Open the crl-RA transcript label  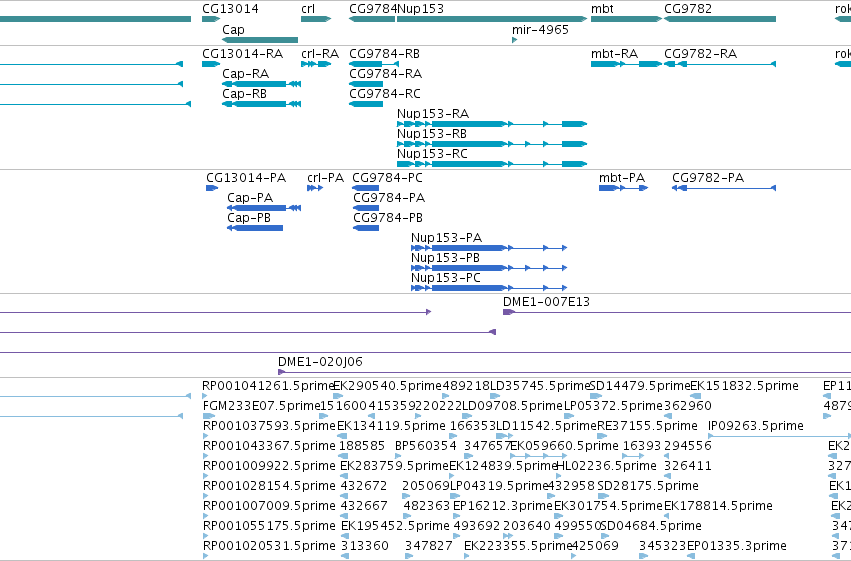click(320, 54)
